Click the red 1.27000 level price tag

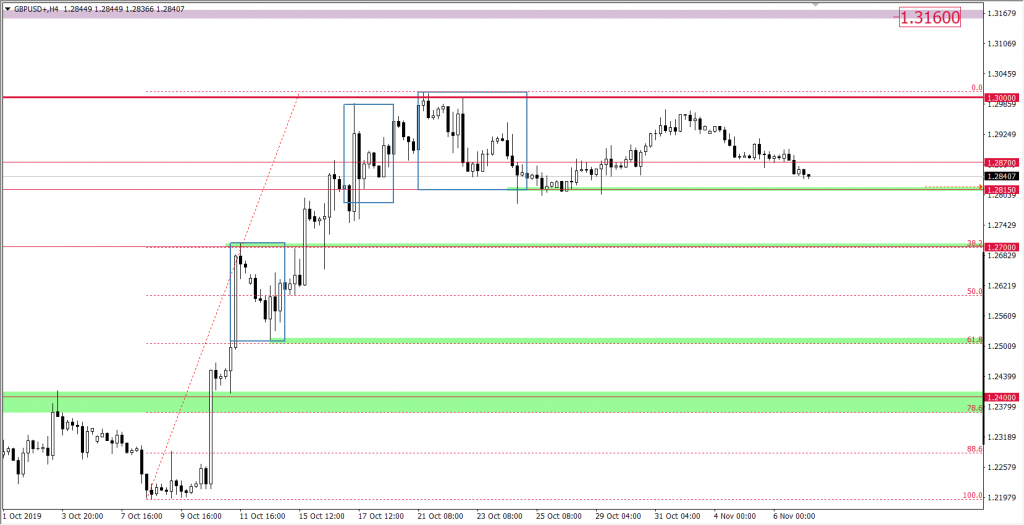(1000, 247)
